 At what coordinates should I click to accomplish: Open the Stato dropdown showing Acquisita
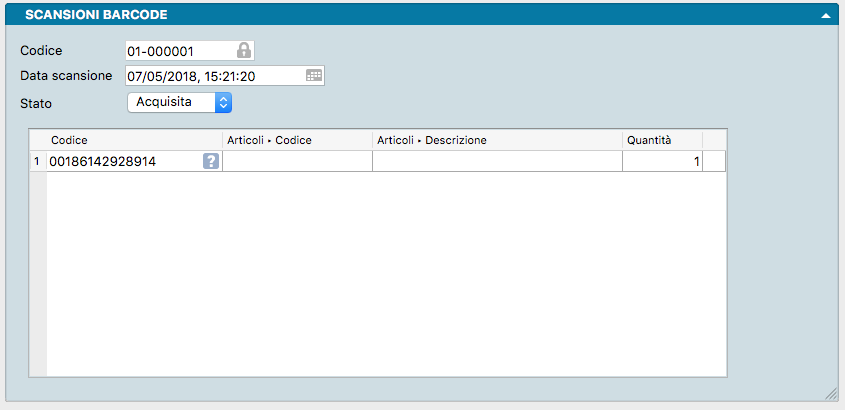coord(180,102)
